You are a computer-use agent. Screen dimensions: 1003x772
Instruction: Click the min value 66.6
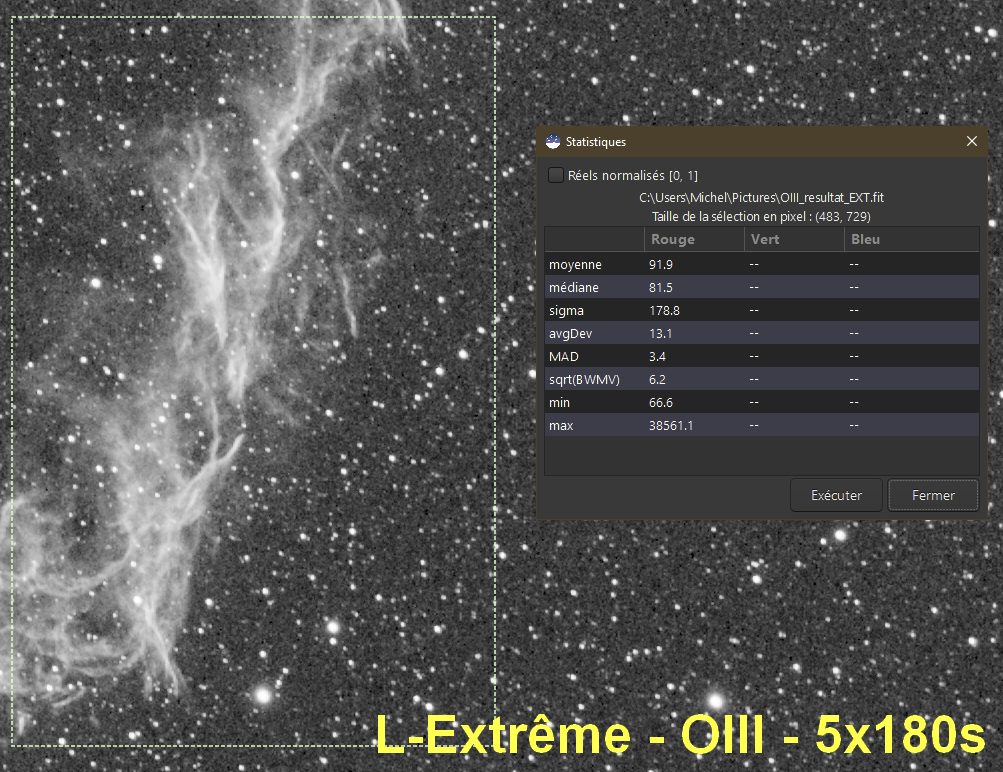(661, 402)
